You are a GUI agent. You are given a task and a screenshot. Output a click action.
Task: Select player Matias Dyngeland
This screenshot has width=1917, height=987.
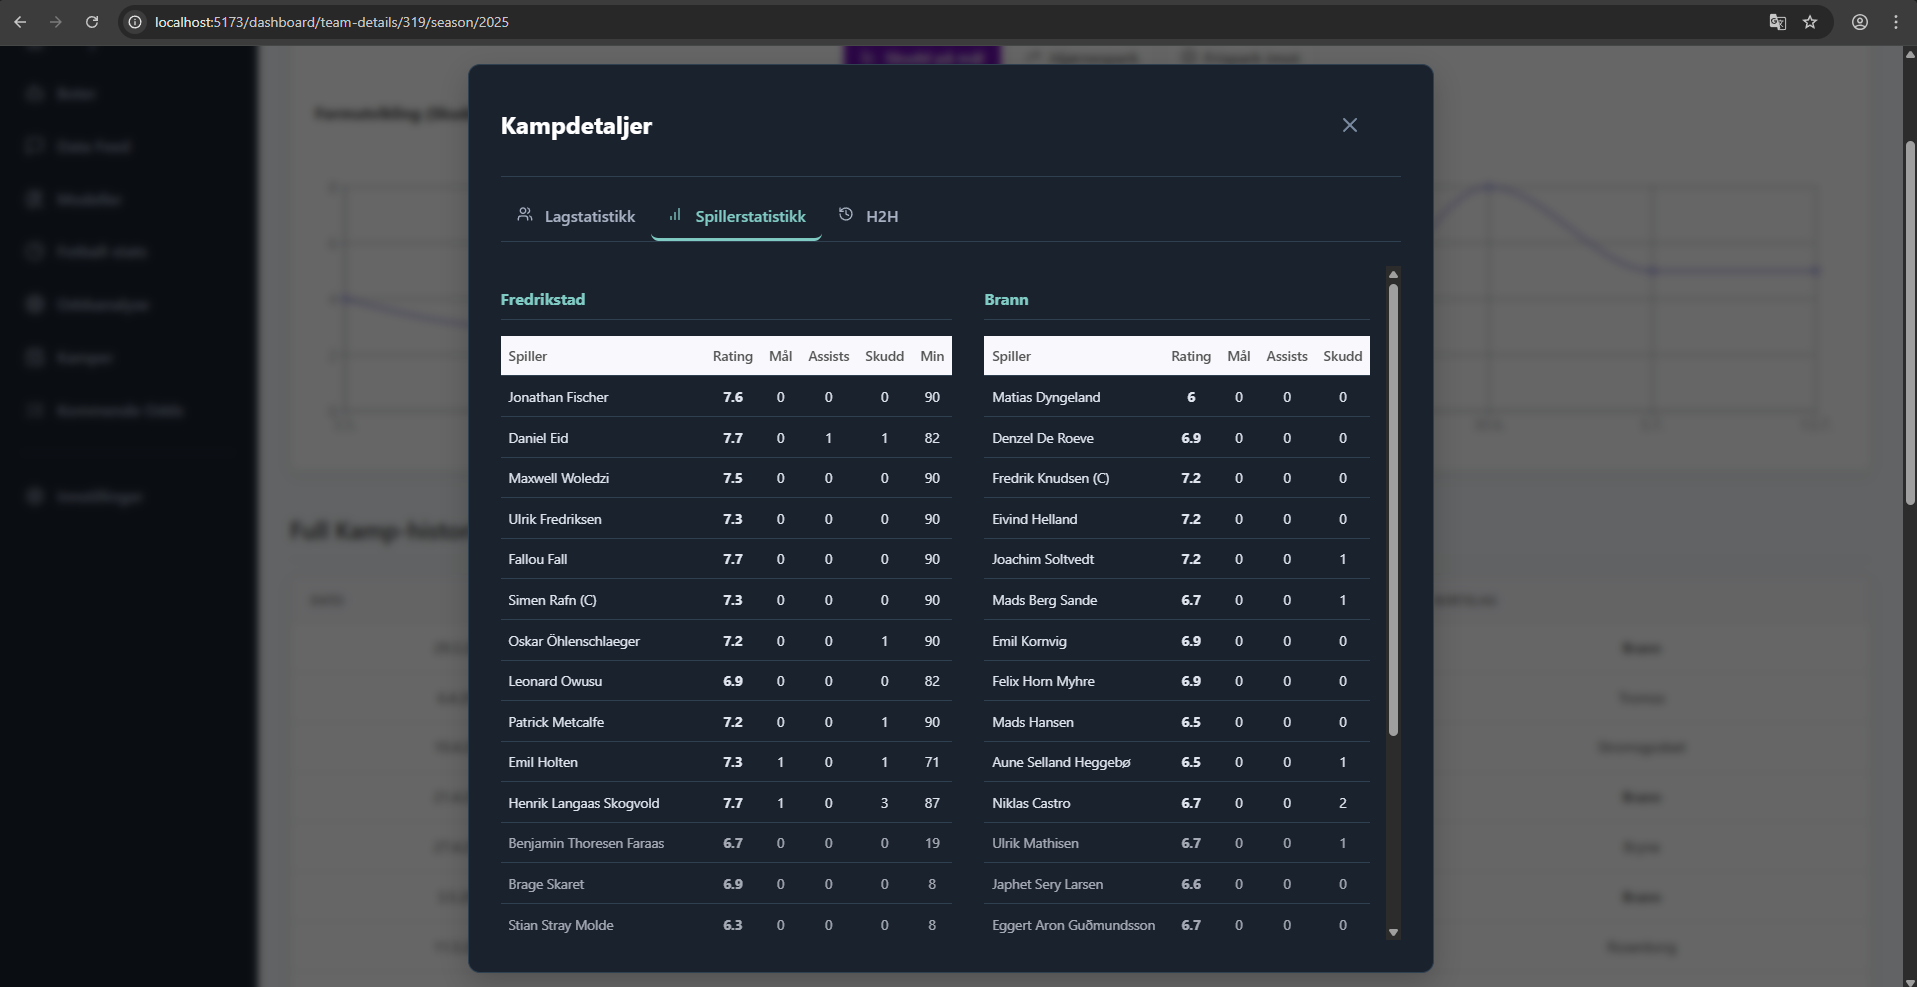pyautogui.click(x=1046, y=397)
